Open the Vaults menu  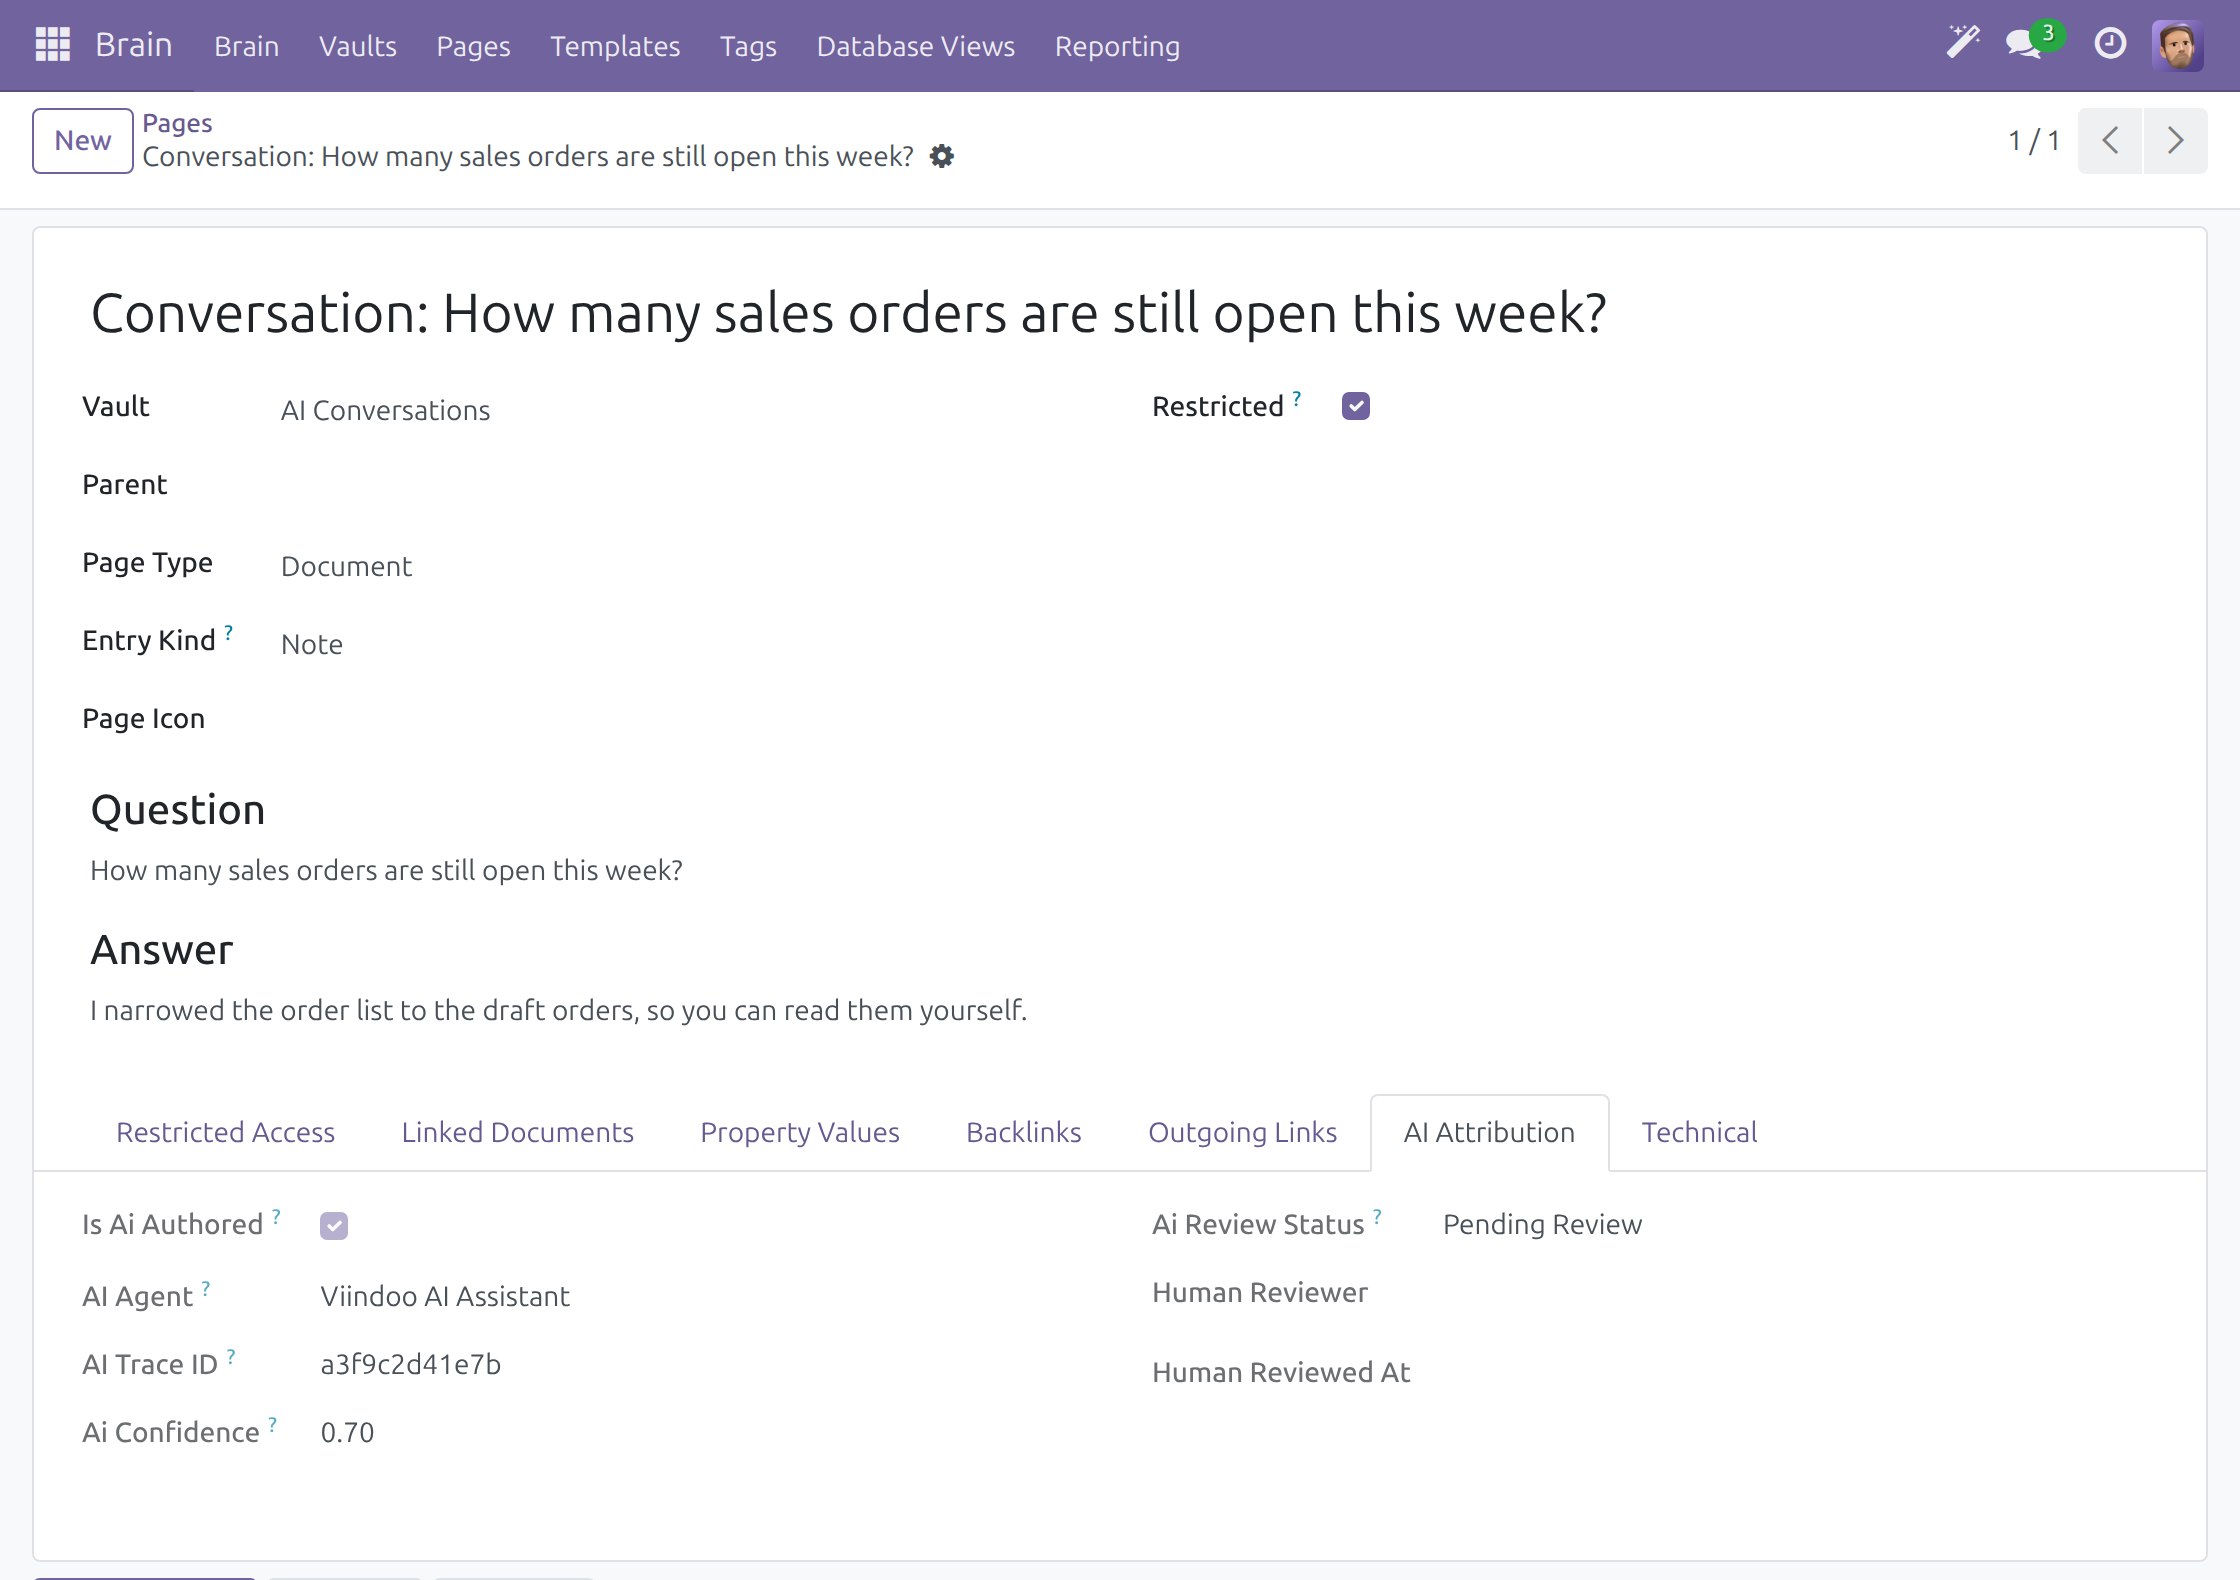358,46
